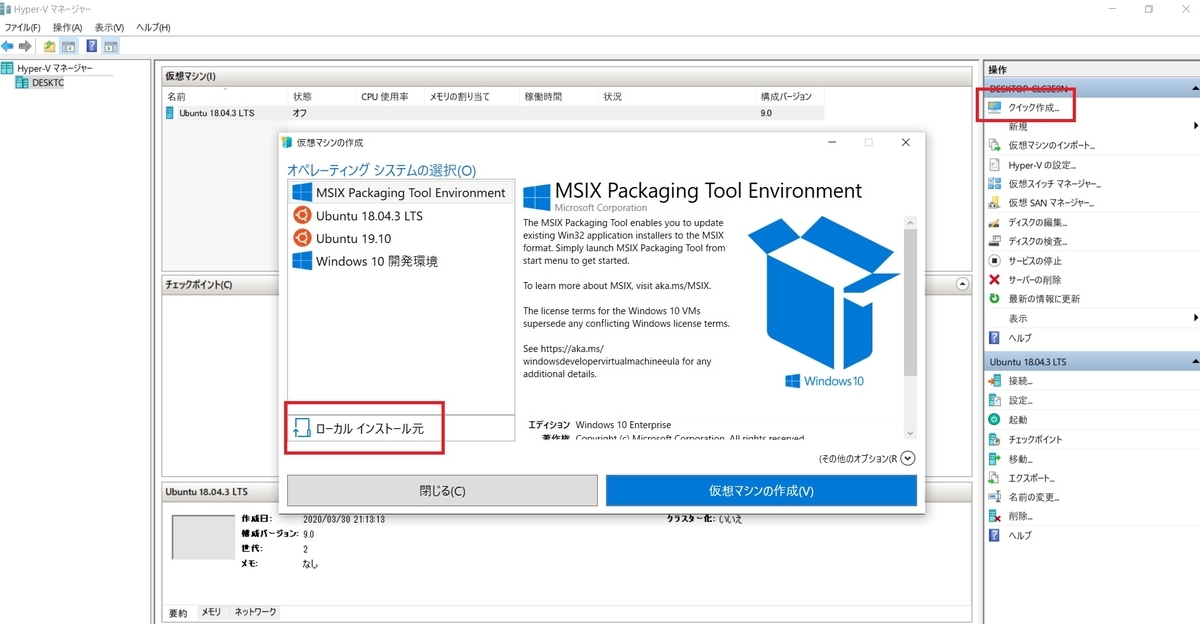This screenshot has height=624, width=1200.
Task: Click the ディスクの編集 icon
Action: click(994, 222)
